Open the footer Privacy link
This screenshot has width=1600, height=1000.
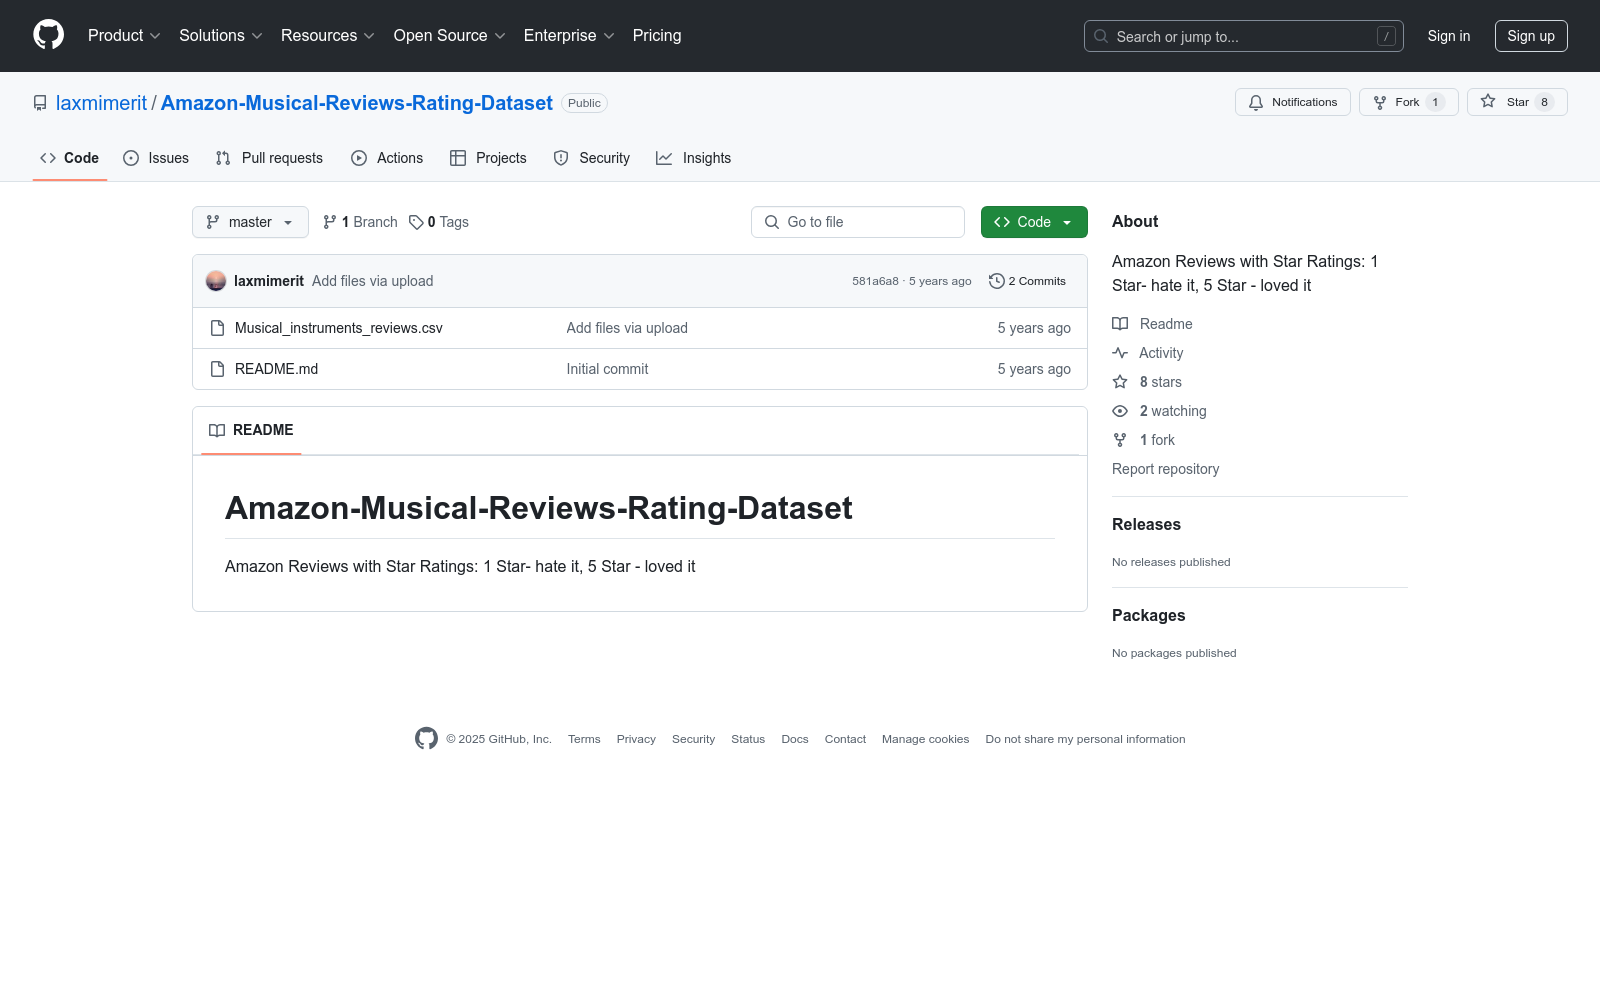[636, 739]
